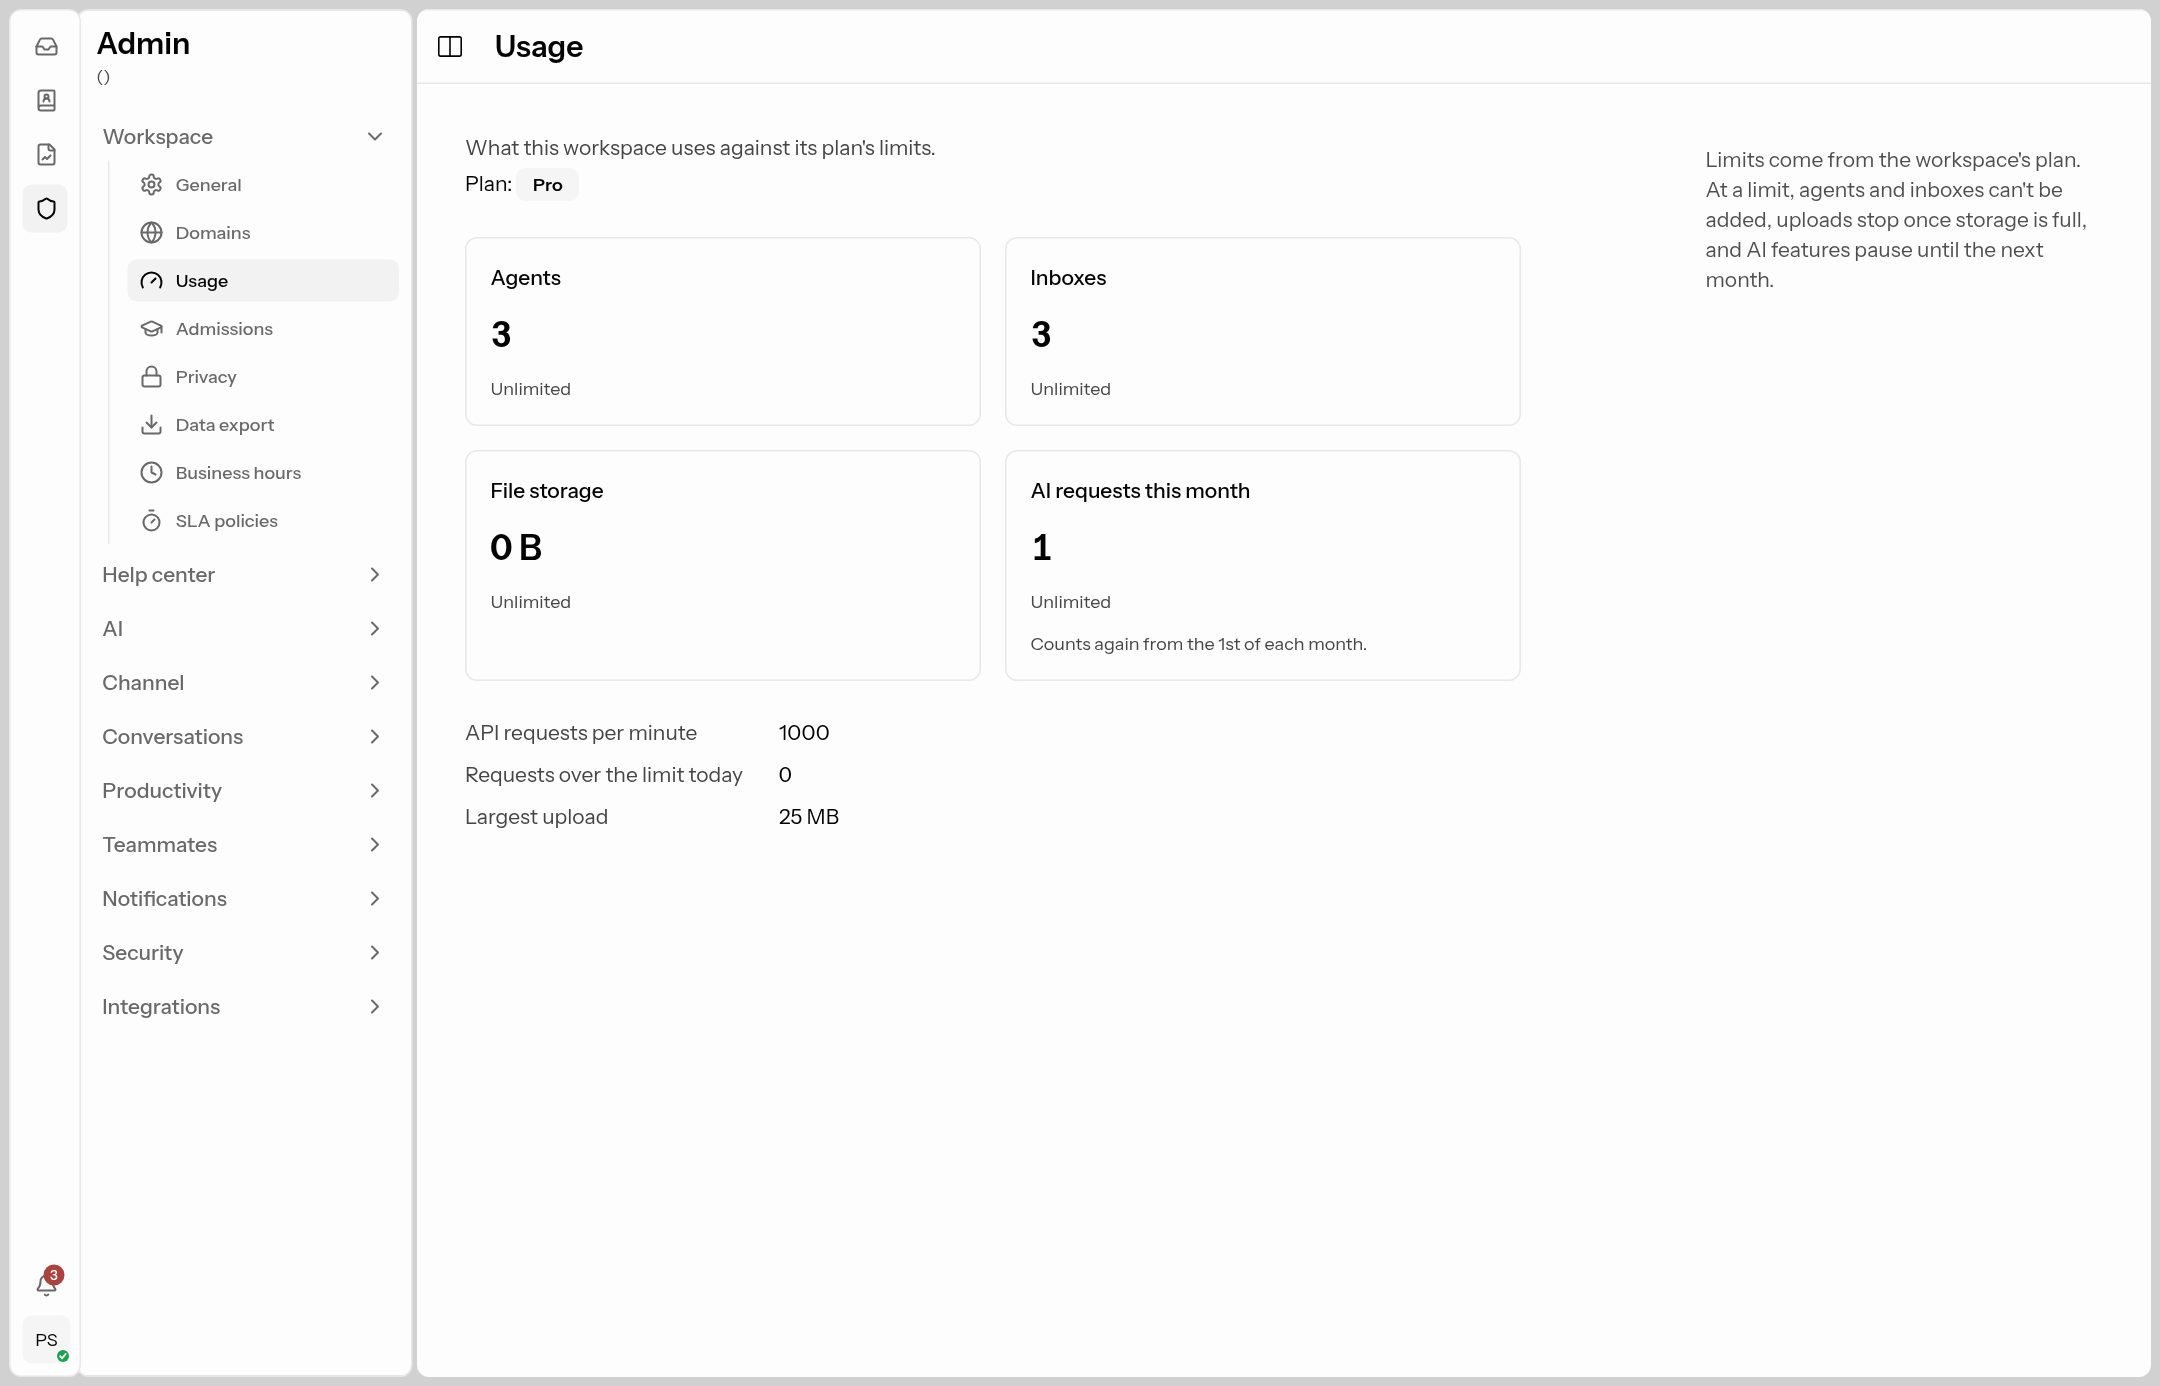Open notifications bell with 3 badge
This screenshot has width=2160, height=1386.
(x=46, y=1284)
